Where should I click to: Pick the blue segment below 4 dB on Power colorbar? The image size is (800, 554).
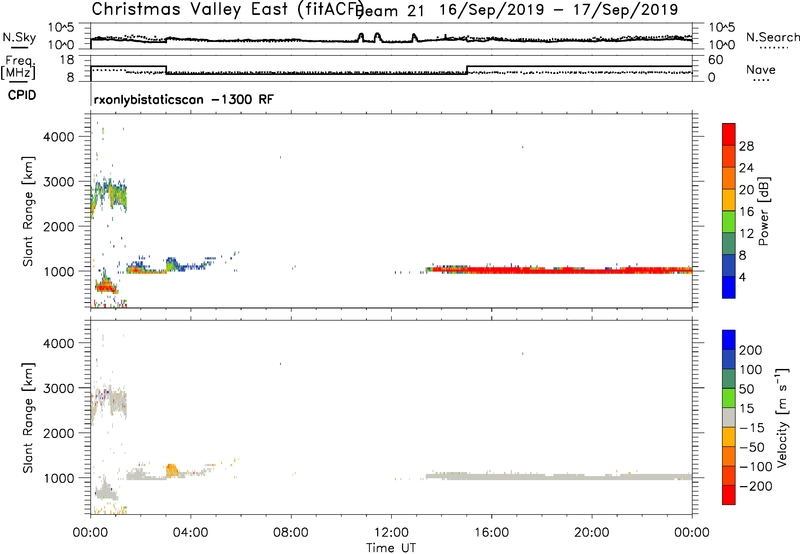(x=729, y=287)
